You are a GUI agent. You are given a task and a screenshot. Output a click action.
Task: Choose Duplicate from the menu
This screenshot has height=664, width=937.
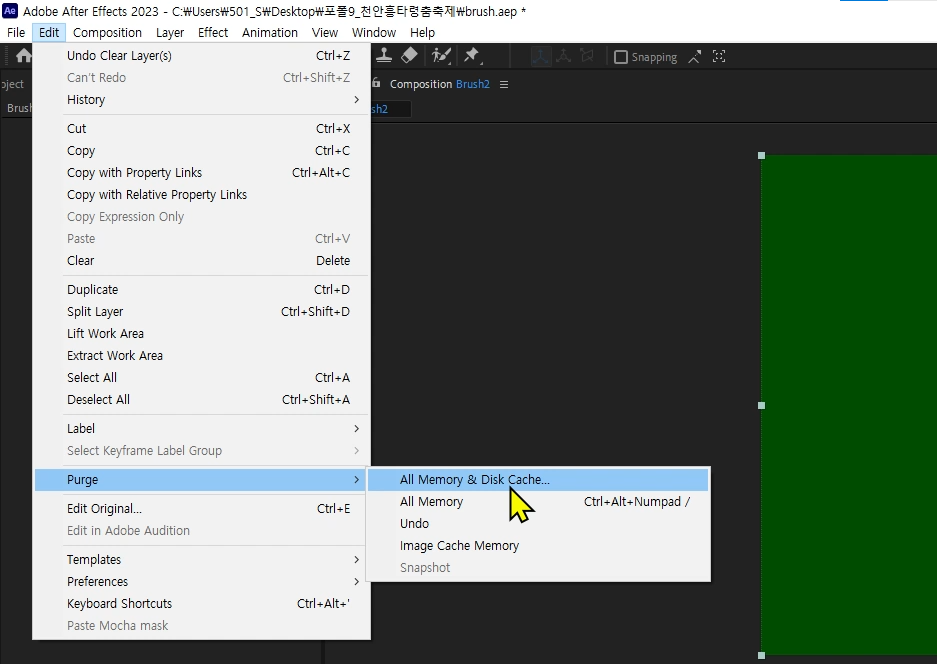[x=202, y=289]
